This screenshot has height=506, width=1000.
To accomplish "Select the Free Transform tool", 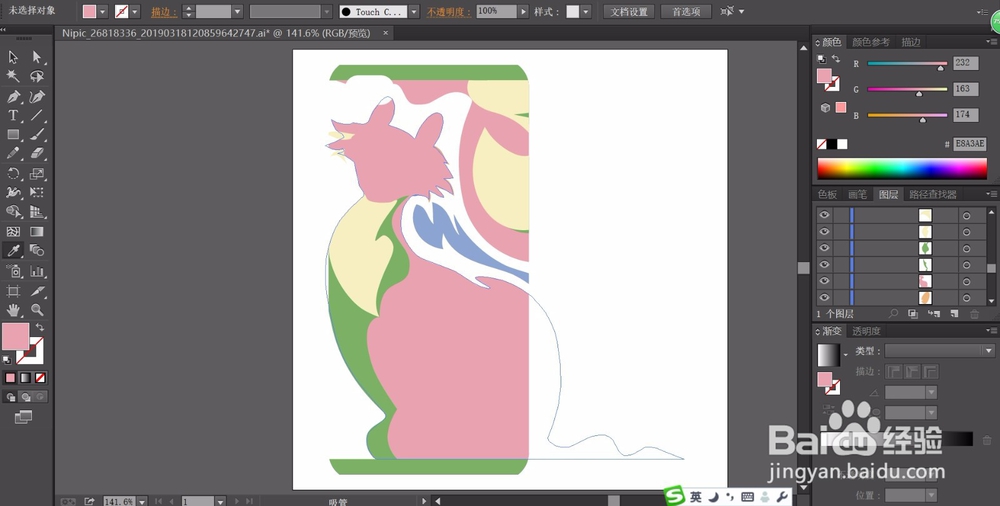I will tap(37, 192).
